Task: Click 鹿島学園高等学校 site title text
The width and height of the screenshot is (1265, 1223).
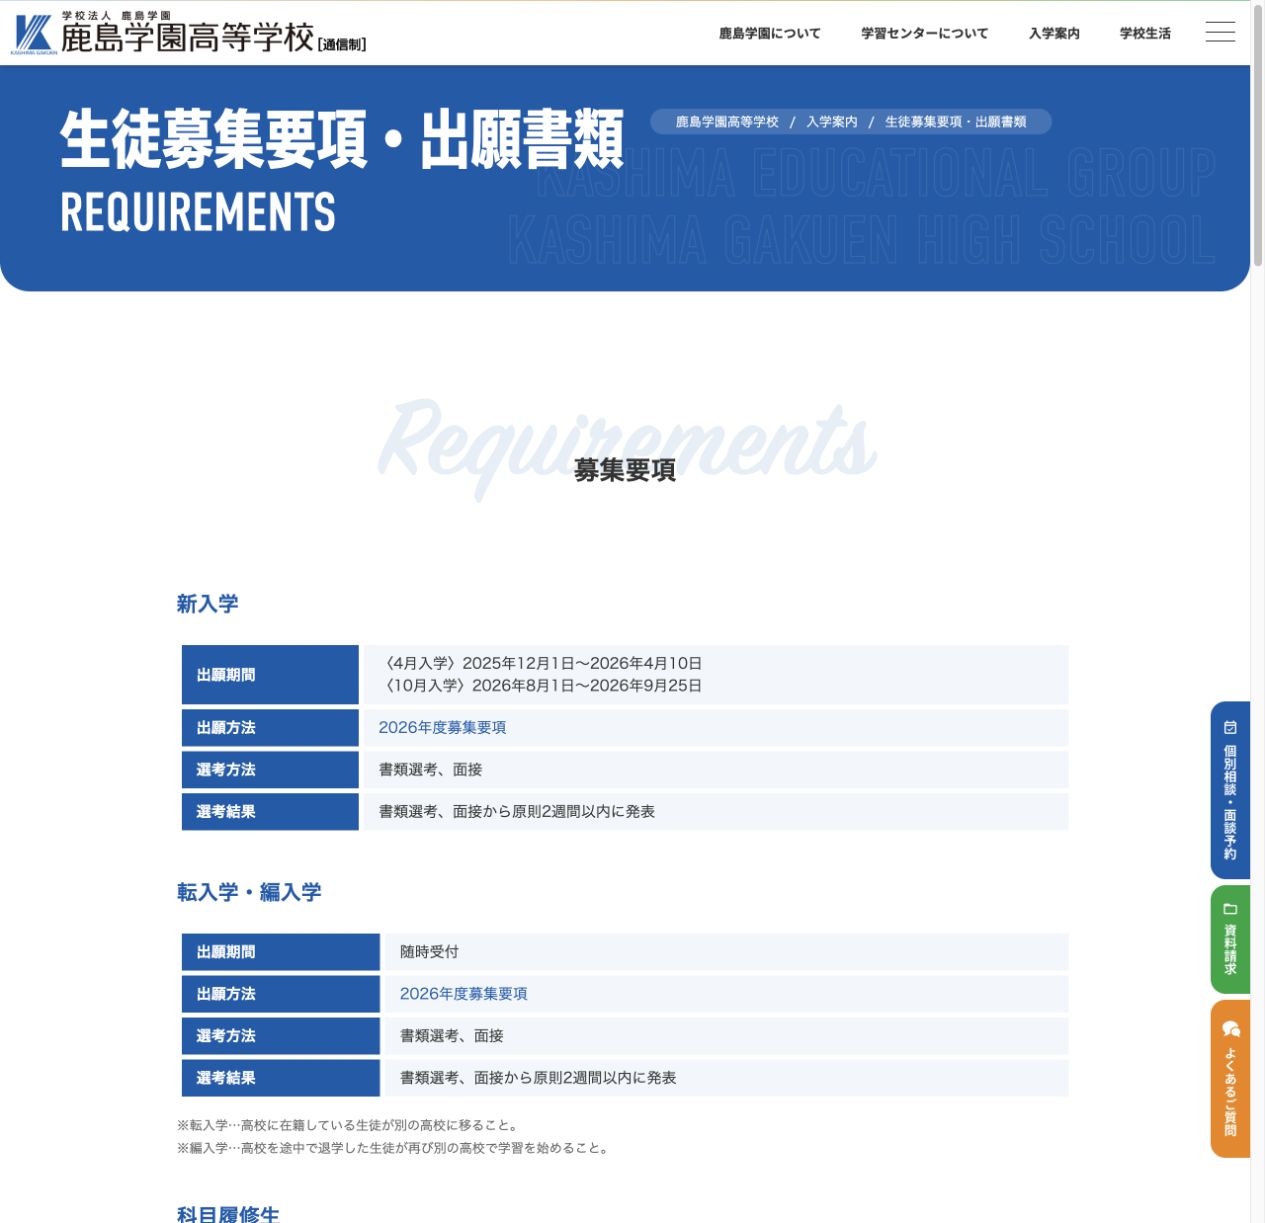Action: click(x=187, y=38)
